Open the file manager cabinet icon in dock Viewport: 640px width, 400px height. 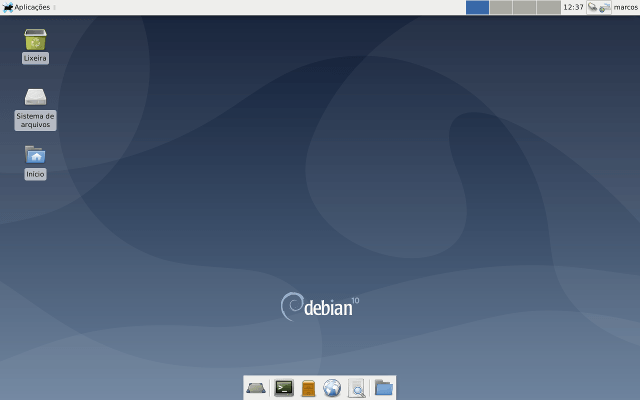click(x=309, y=388)
